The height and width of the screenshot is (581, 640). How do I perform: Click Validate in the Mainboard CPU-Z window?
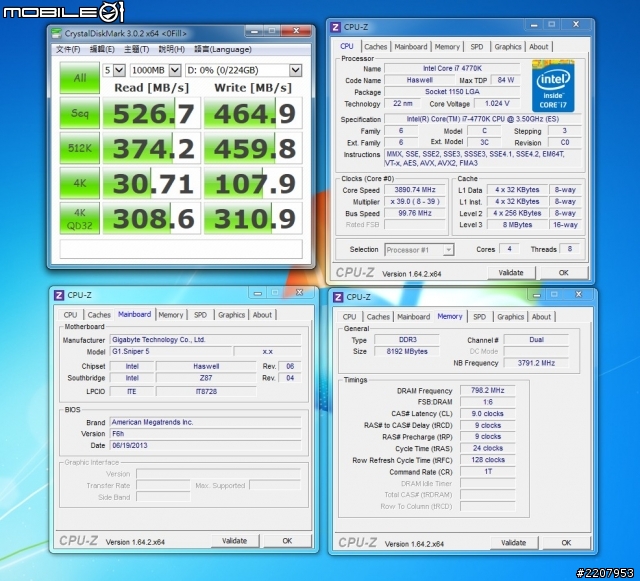(235, 541)
